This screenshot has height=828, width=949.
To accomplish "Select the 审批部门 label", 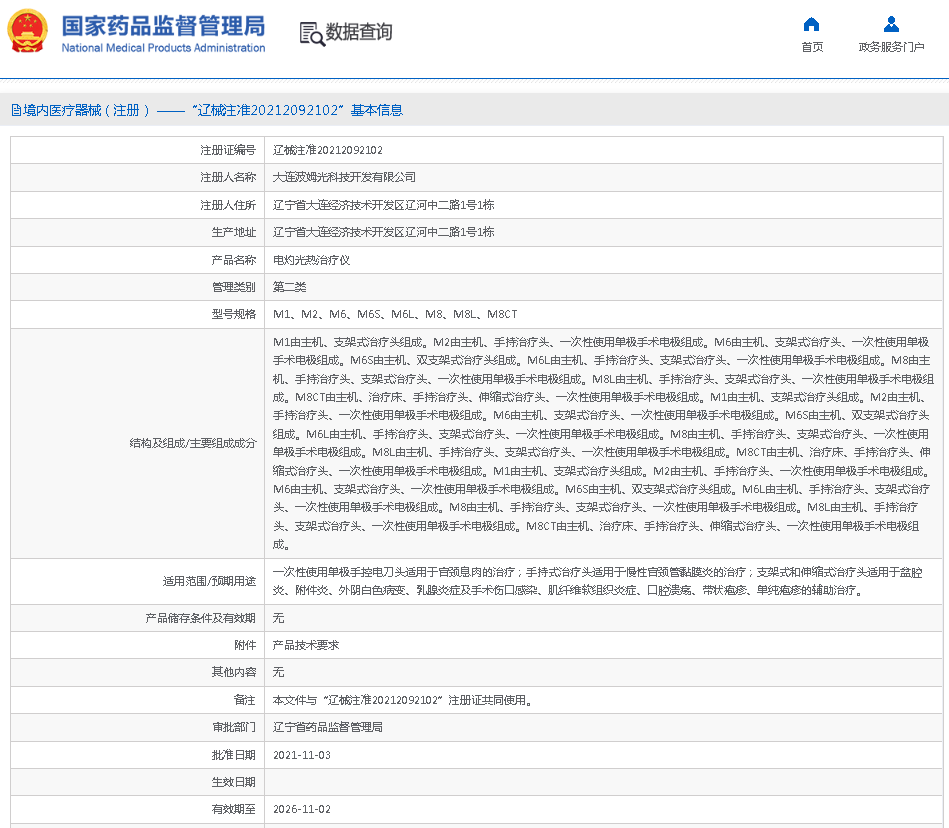I will [x=234, y=727].
